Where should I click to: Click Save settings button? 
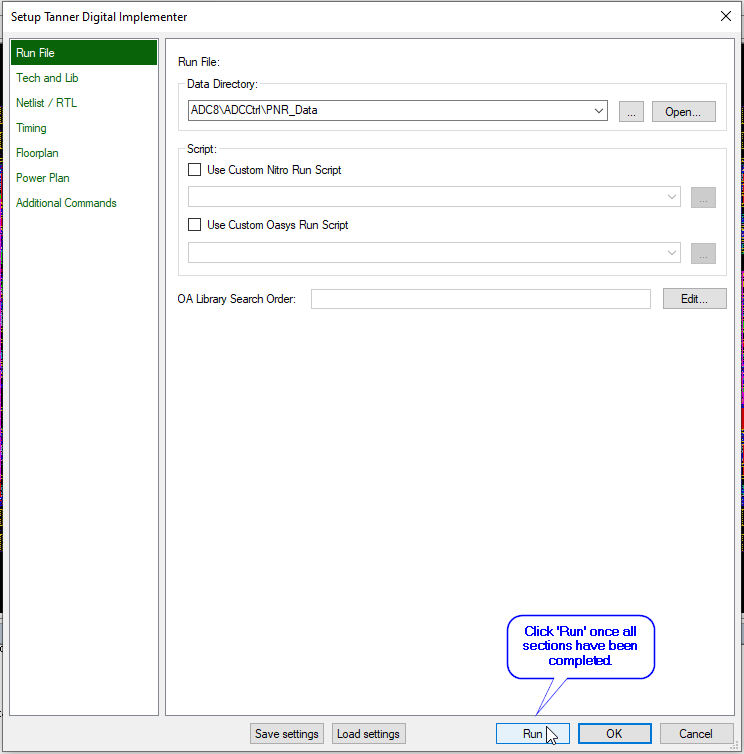click(x=287, y=734)
